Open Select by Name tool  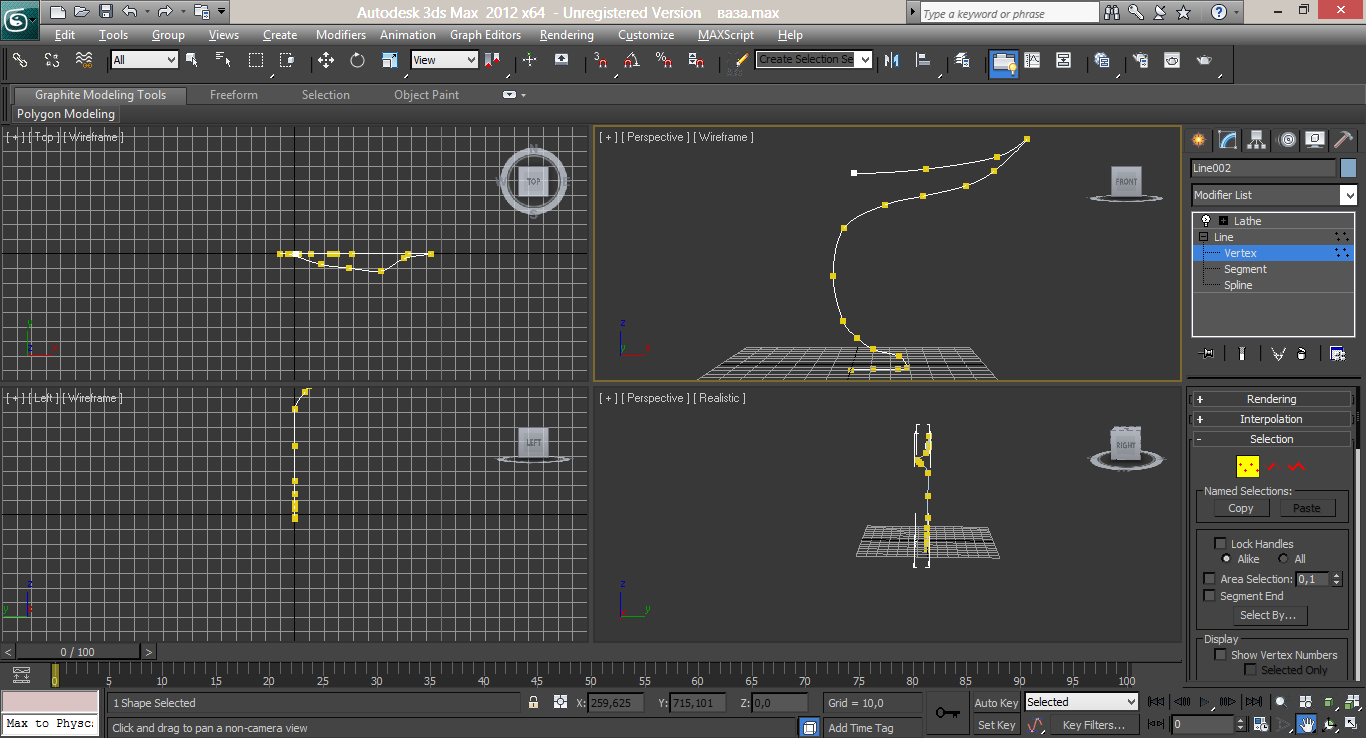point(222,60)
